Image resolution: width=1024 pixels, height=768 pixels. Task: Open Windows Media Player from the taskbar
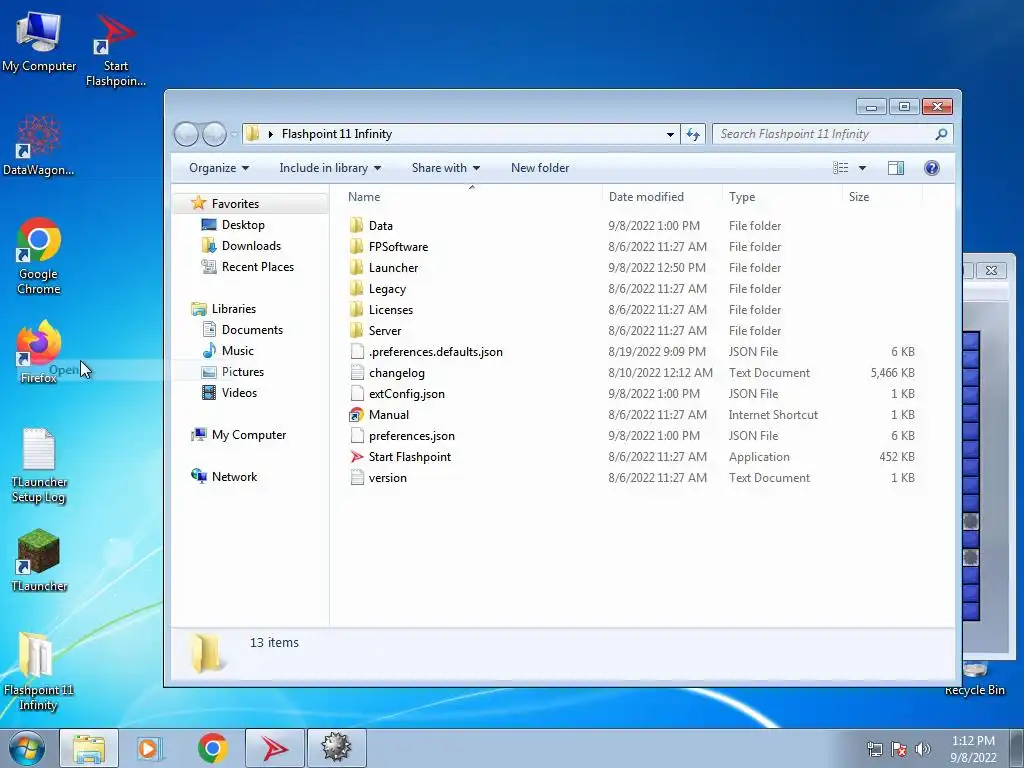click(x=150, y=748)
